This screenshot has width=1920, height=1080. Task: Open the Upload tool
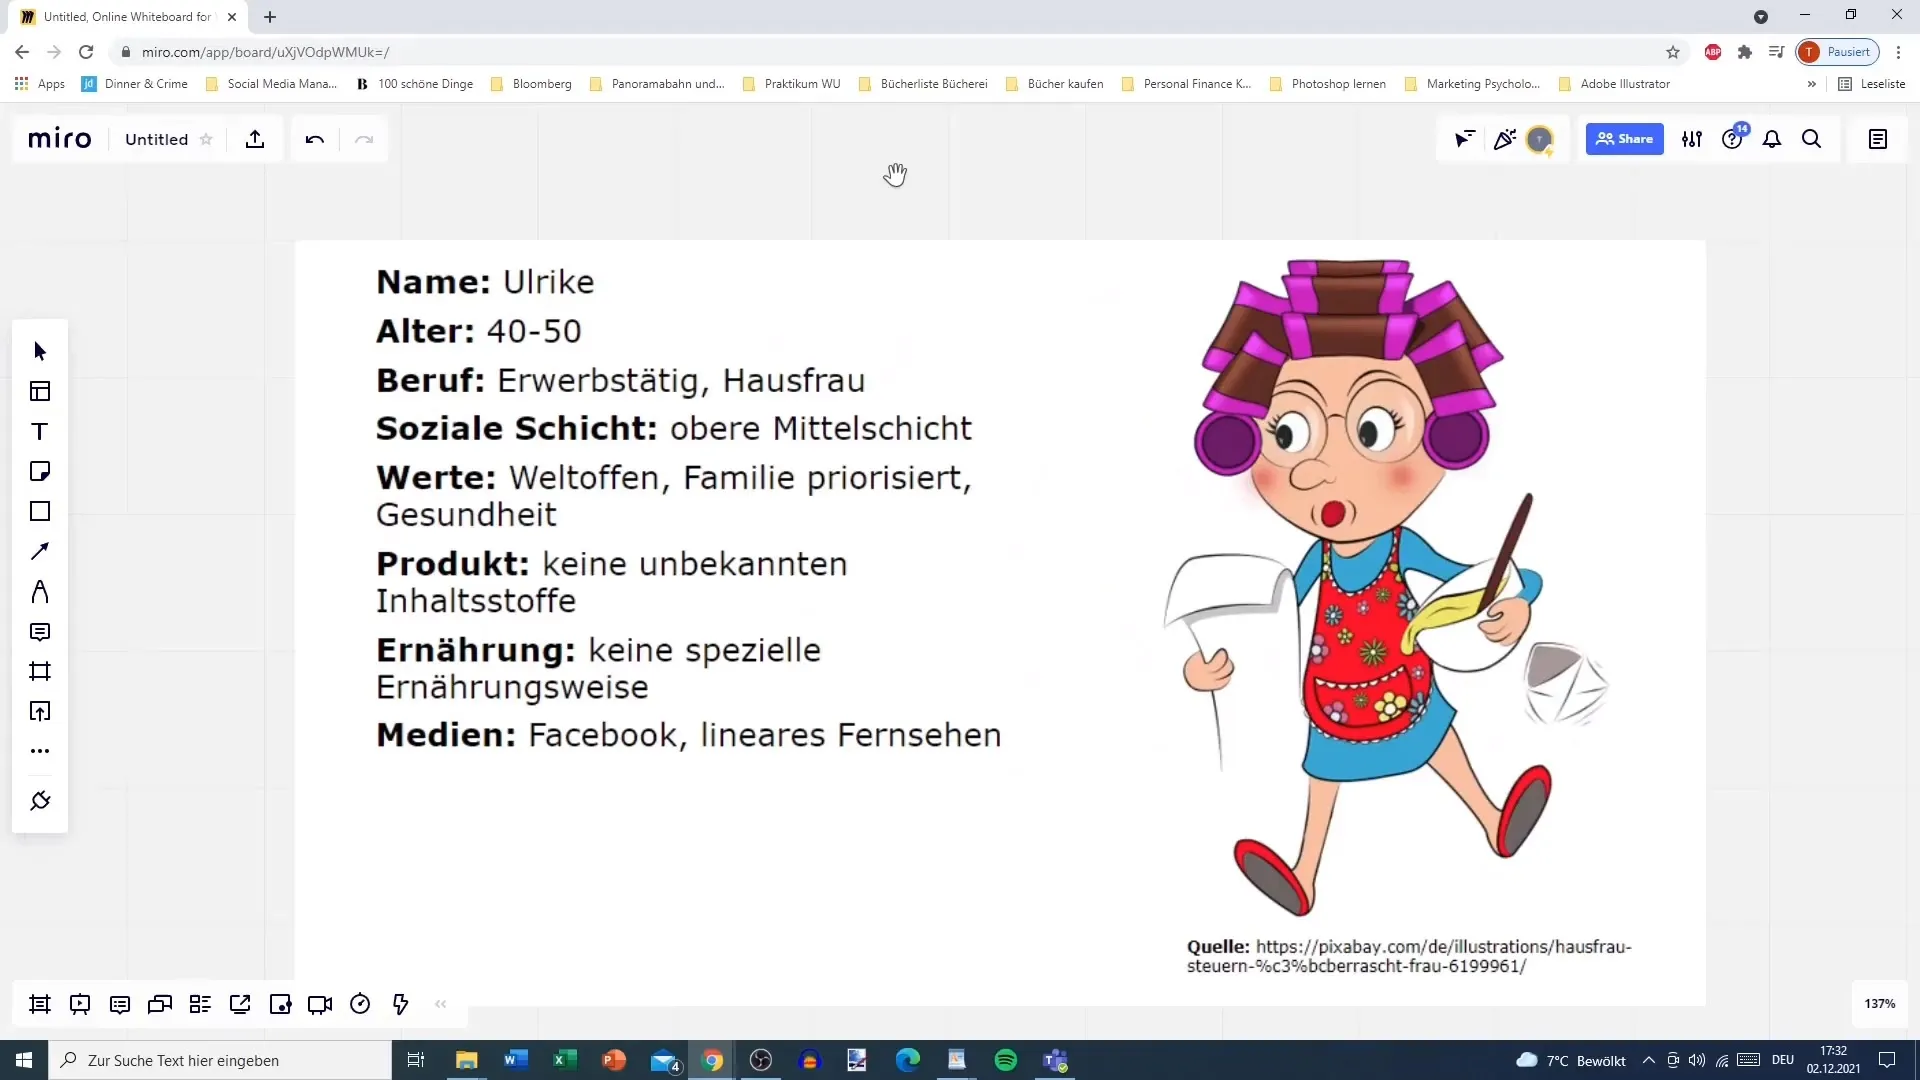coord(40,711)
